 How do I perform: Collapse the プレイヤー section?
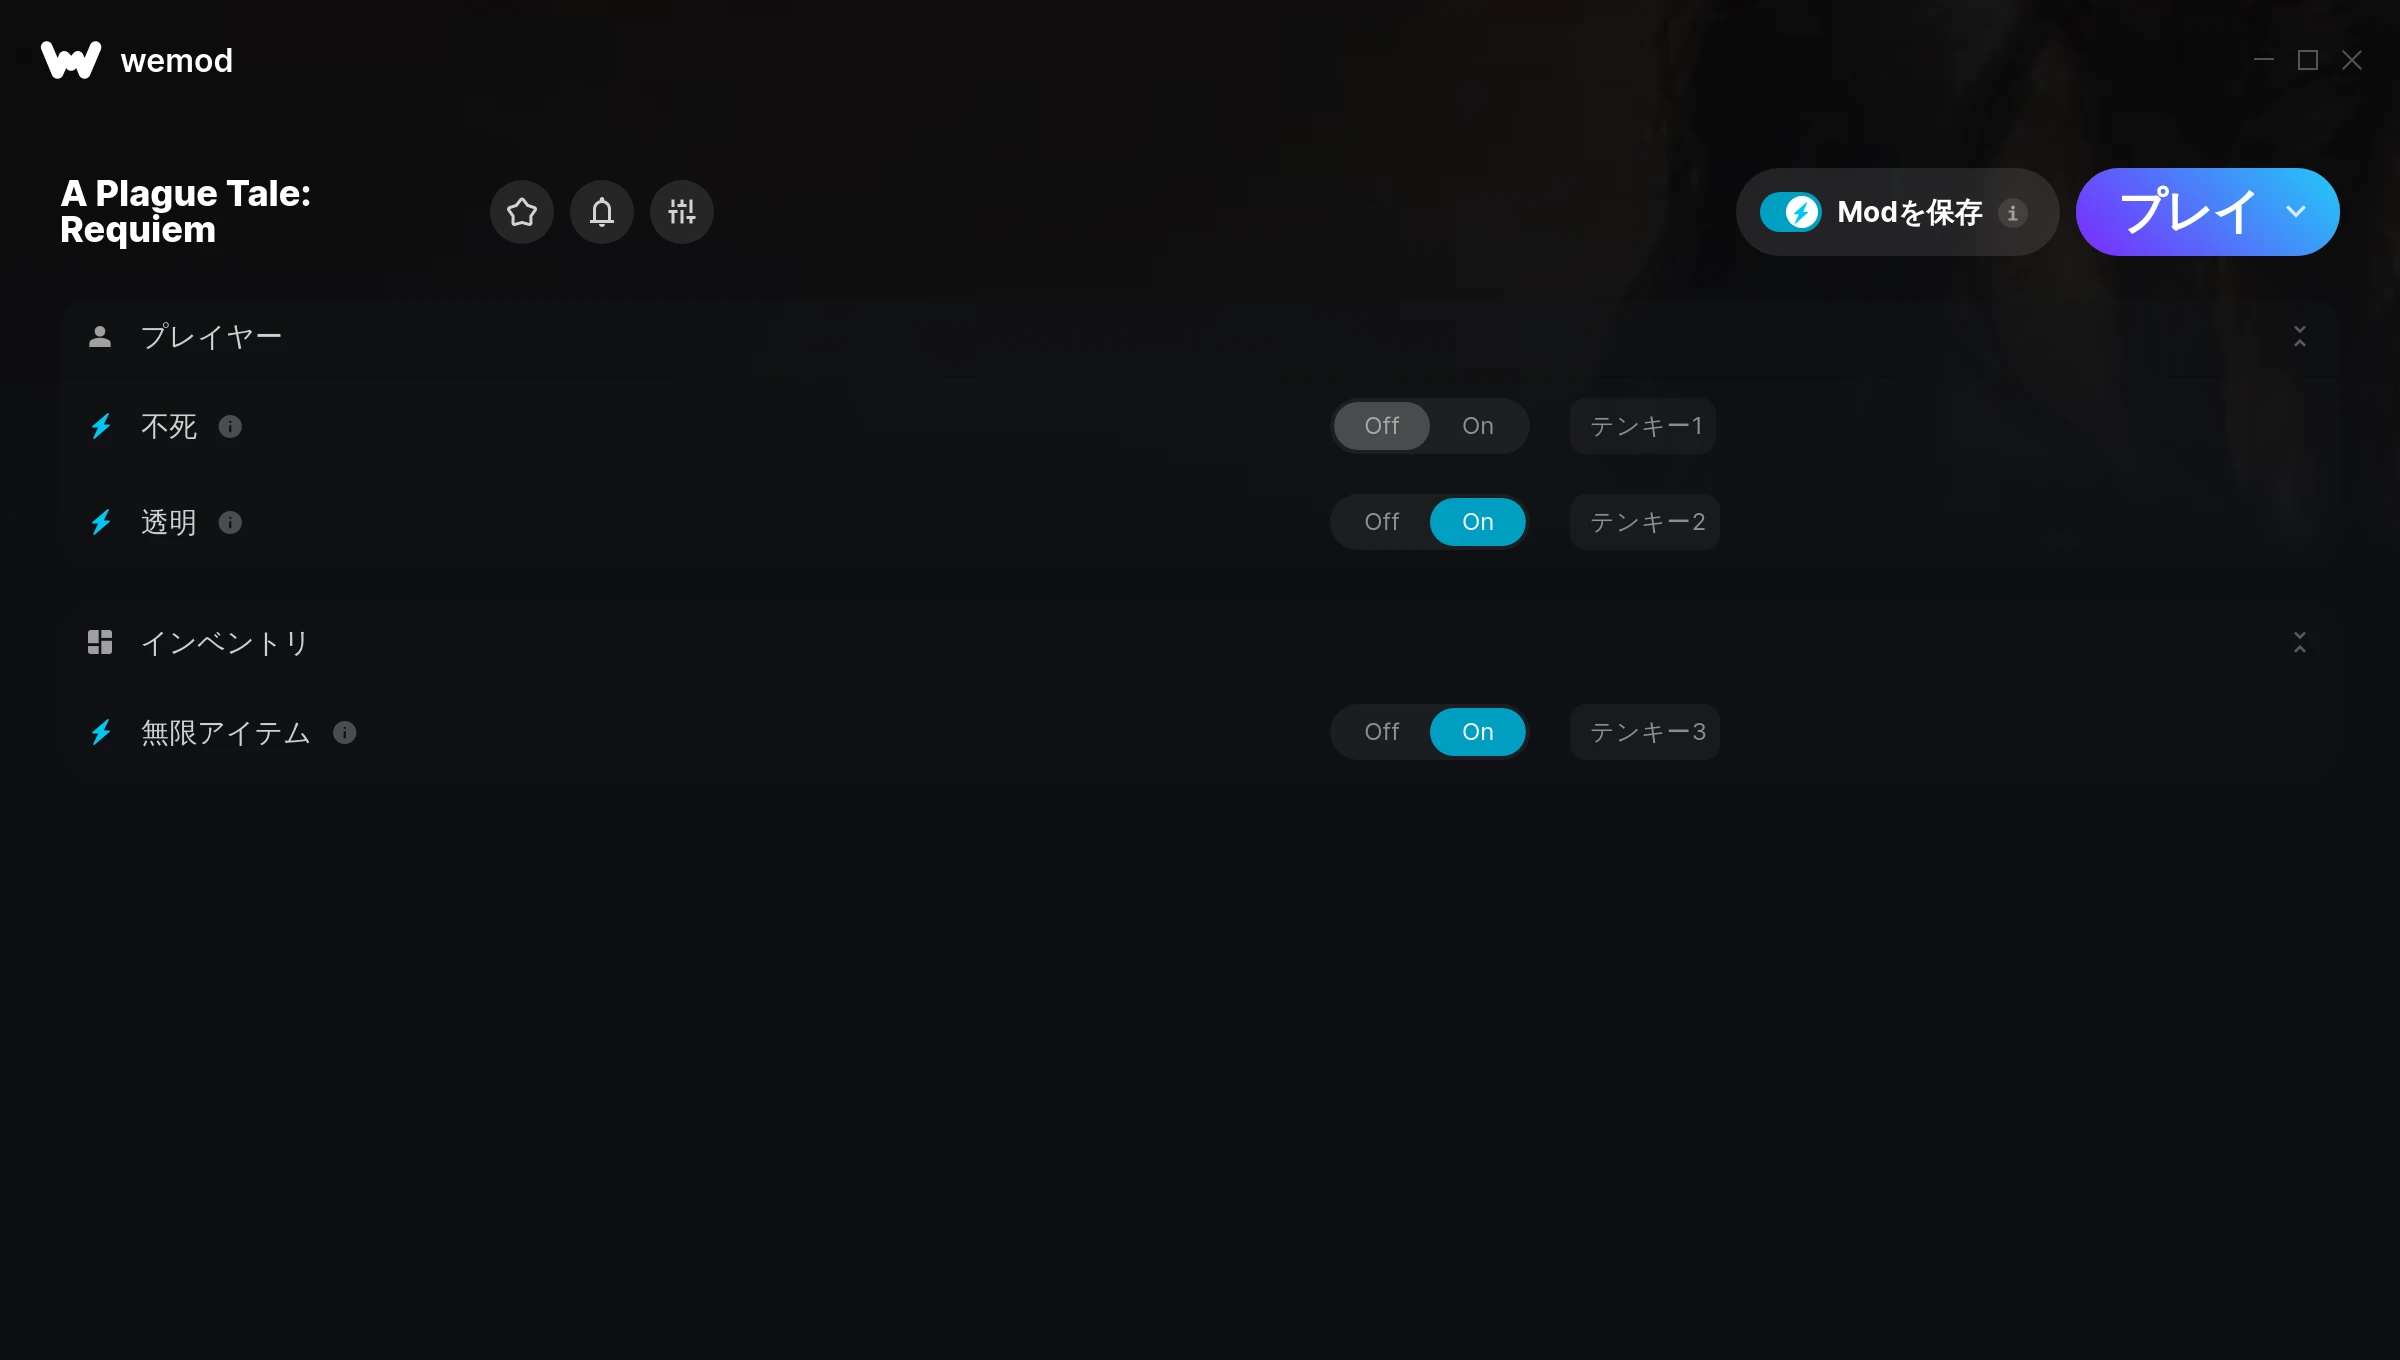2300,337
